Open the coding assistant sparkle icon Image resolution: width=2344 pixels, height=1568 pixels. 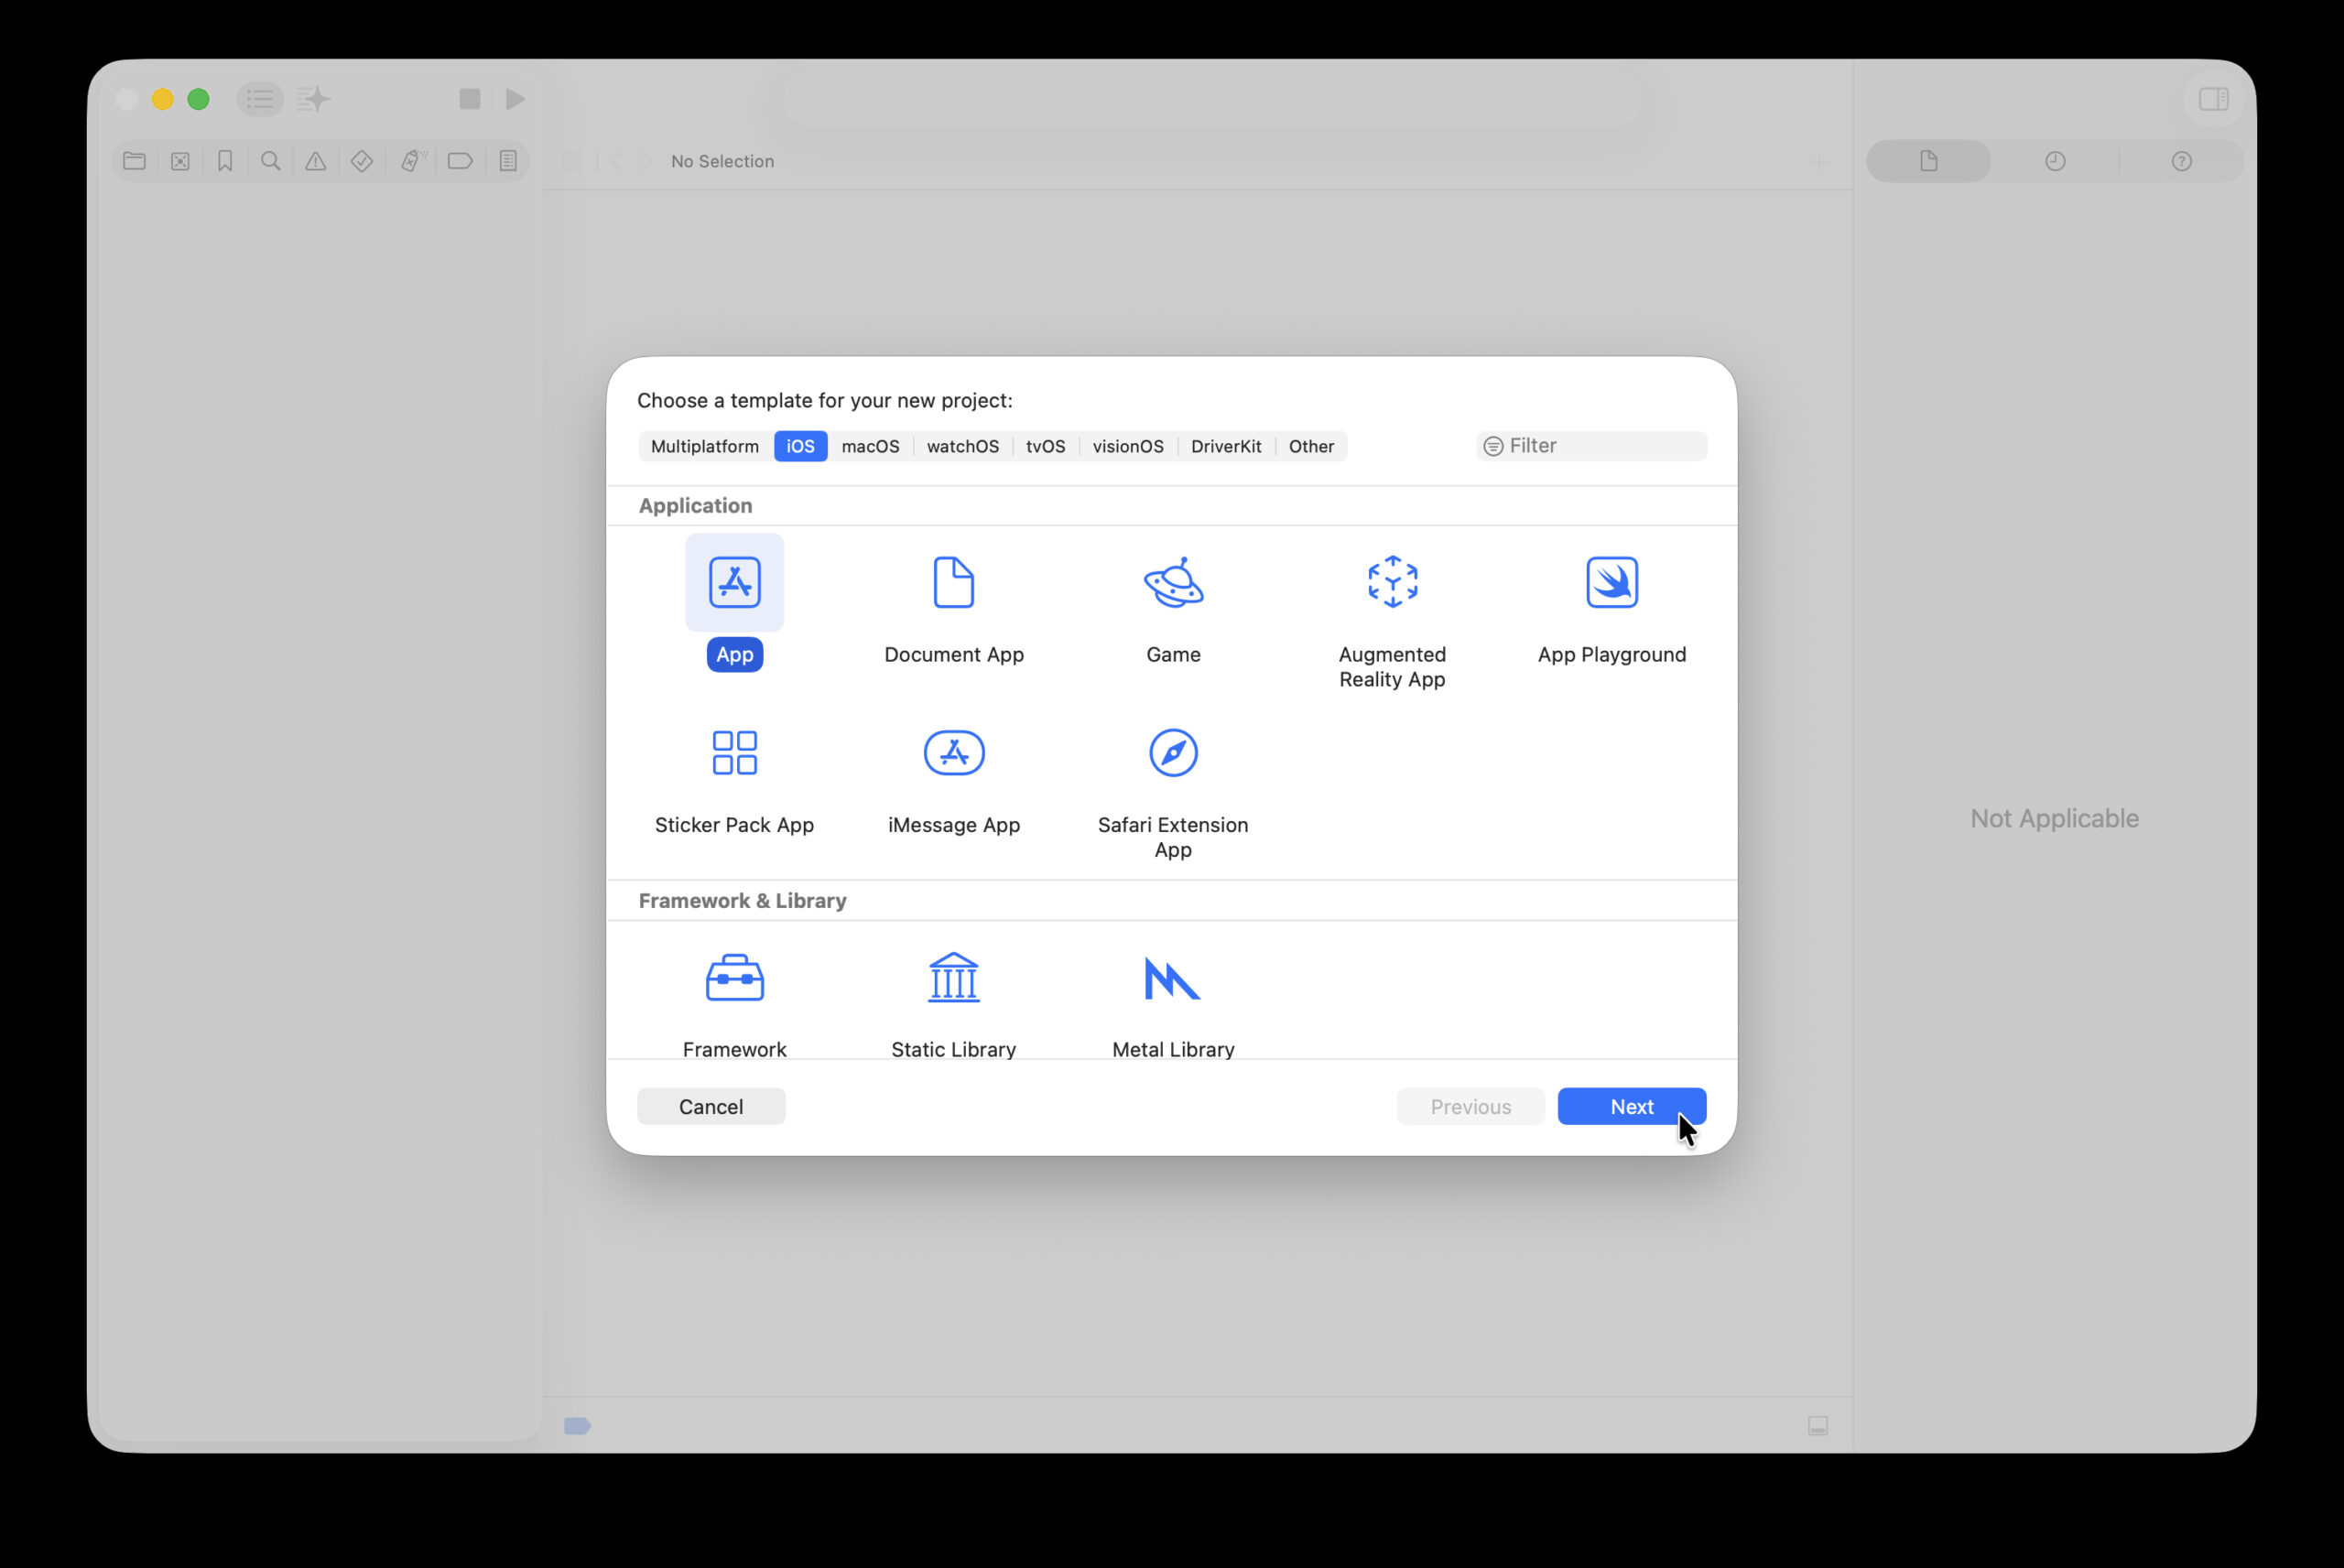(x=313, y=99)
